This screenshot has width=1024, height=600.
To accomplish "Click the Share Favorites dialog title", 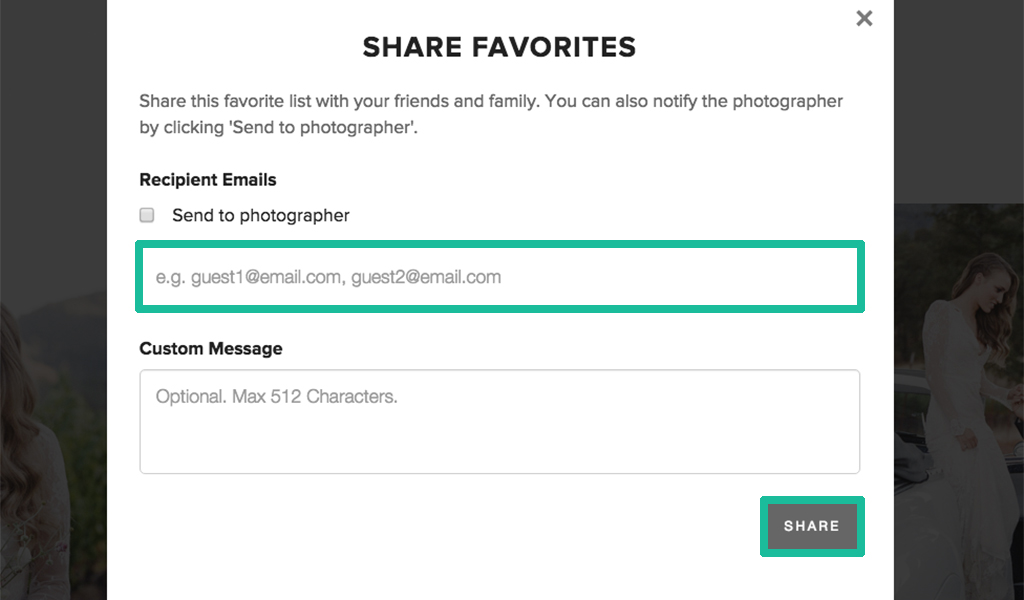I will 499,46.
